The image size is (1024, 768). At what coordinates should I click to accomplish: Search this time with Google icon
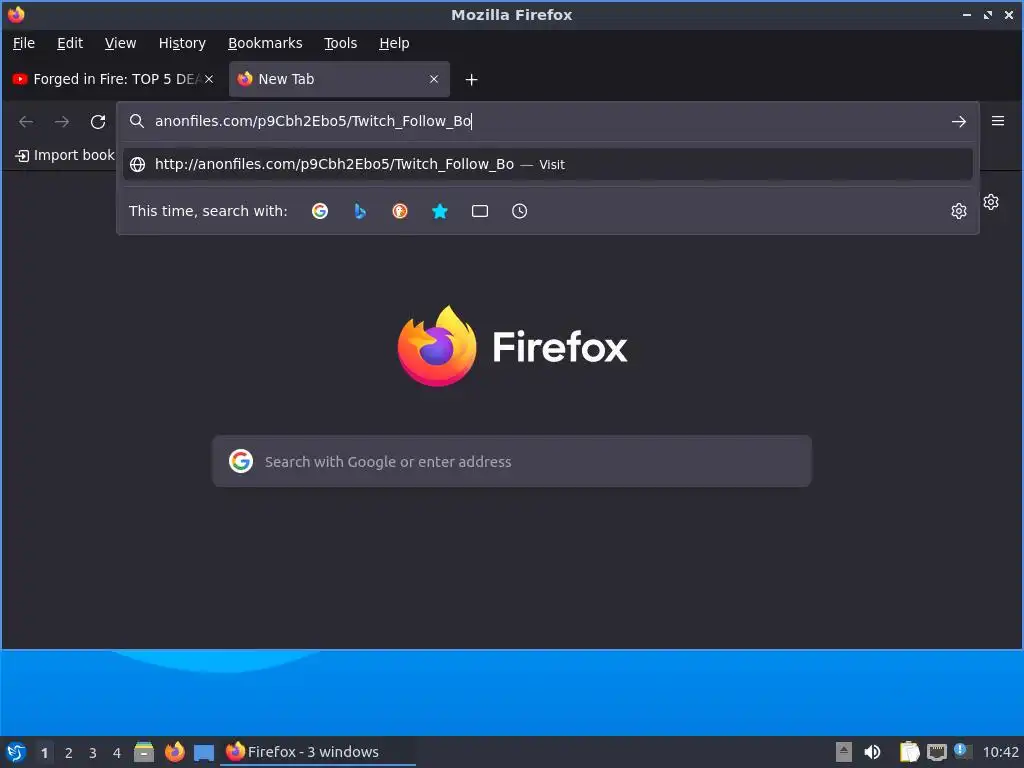(x=320, y=211)
